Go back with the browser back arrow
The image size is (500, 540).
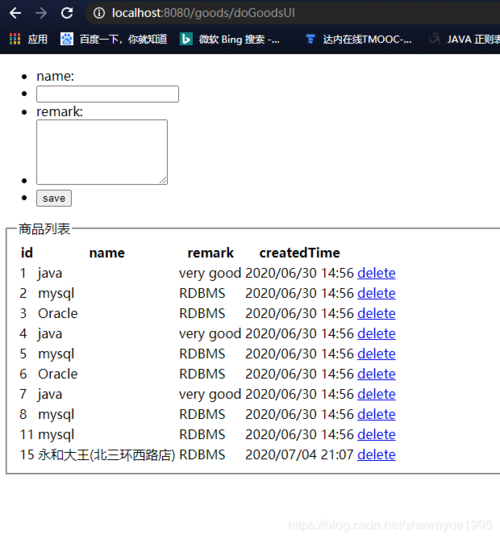point(15,13)
